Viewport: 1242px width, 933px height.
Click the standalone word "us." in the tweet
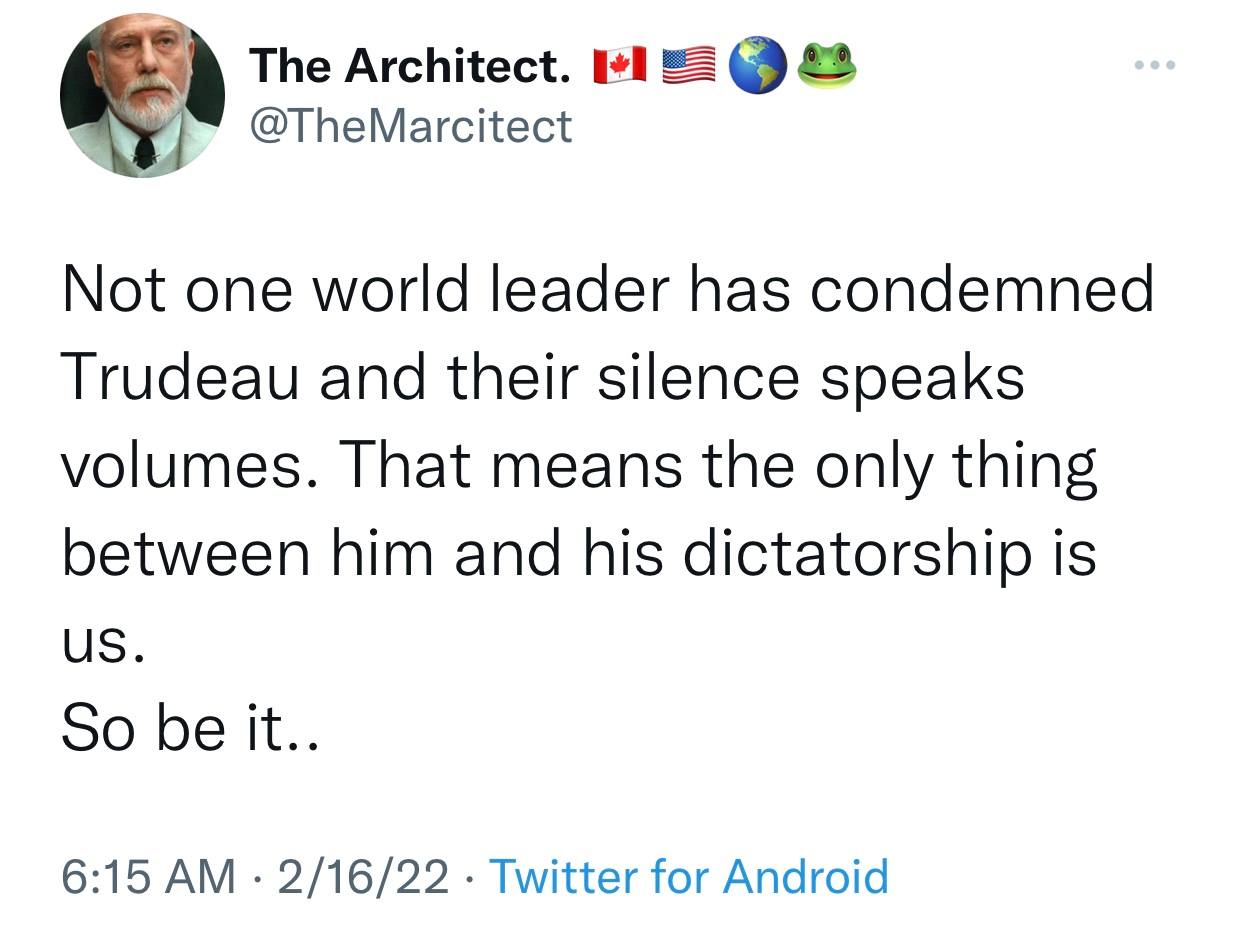[x=103, y=645]
